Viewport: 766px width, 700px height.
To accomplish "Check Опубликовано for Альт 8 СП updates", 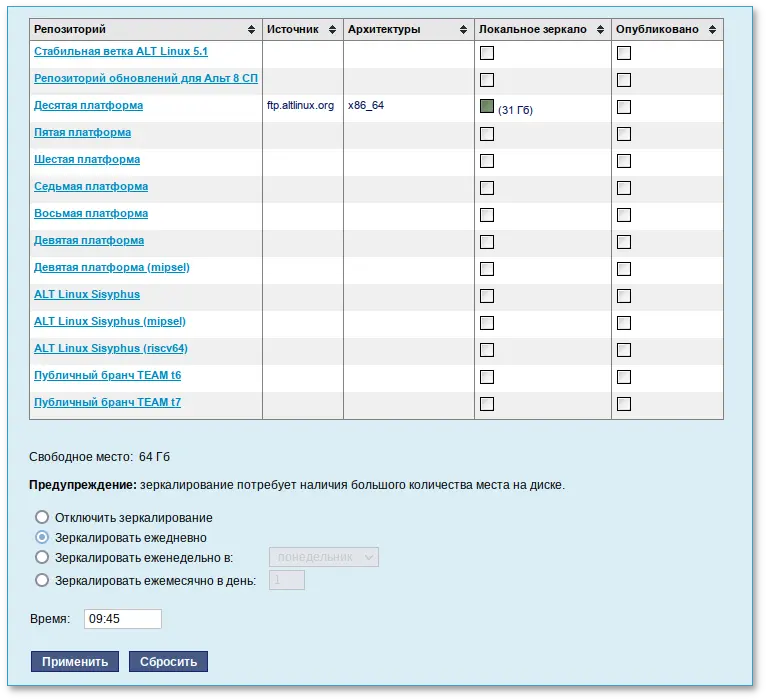I will tap(624, 80).
